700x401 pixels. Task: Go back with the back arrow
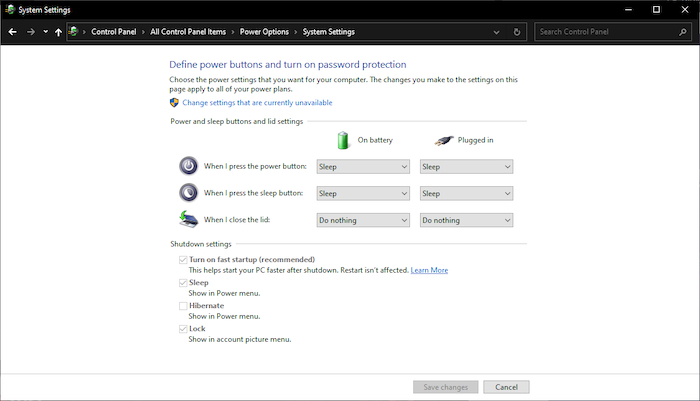coord(12,32)
